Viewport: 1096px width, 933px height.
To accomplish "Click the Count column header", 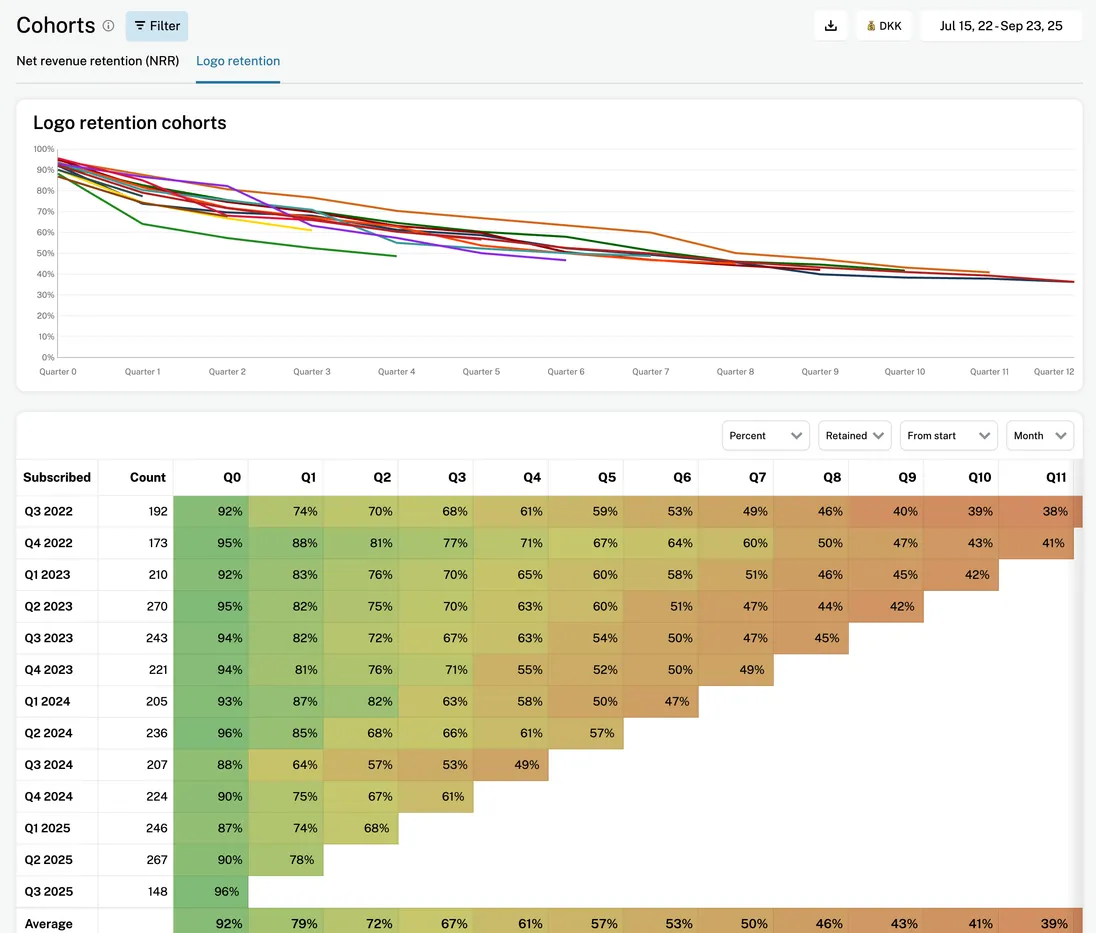I will click(148, 478).
